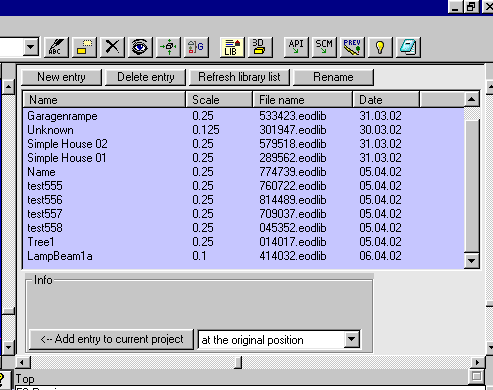This screenshot has width=493, height=390.
Task: Click file name 533423.eodlib
Action: pyautogui.click(x=293, y=116)
